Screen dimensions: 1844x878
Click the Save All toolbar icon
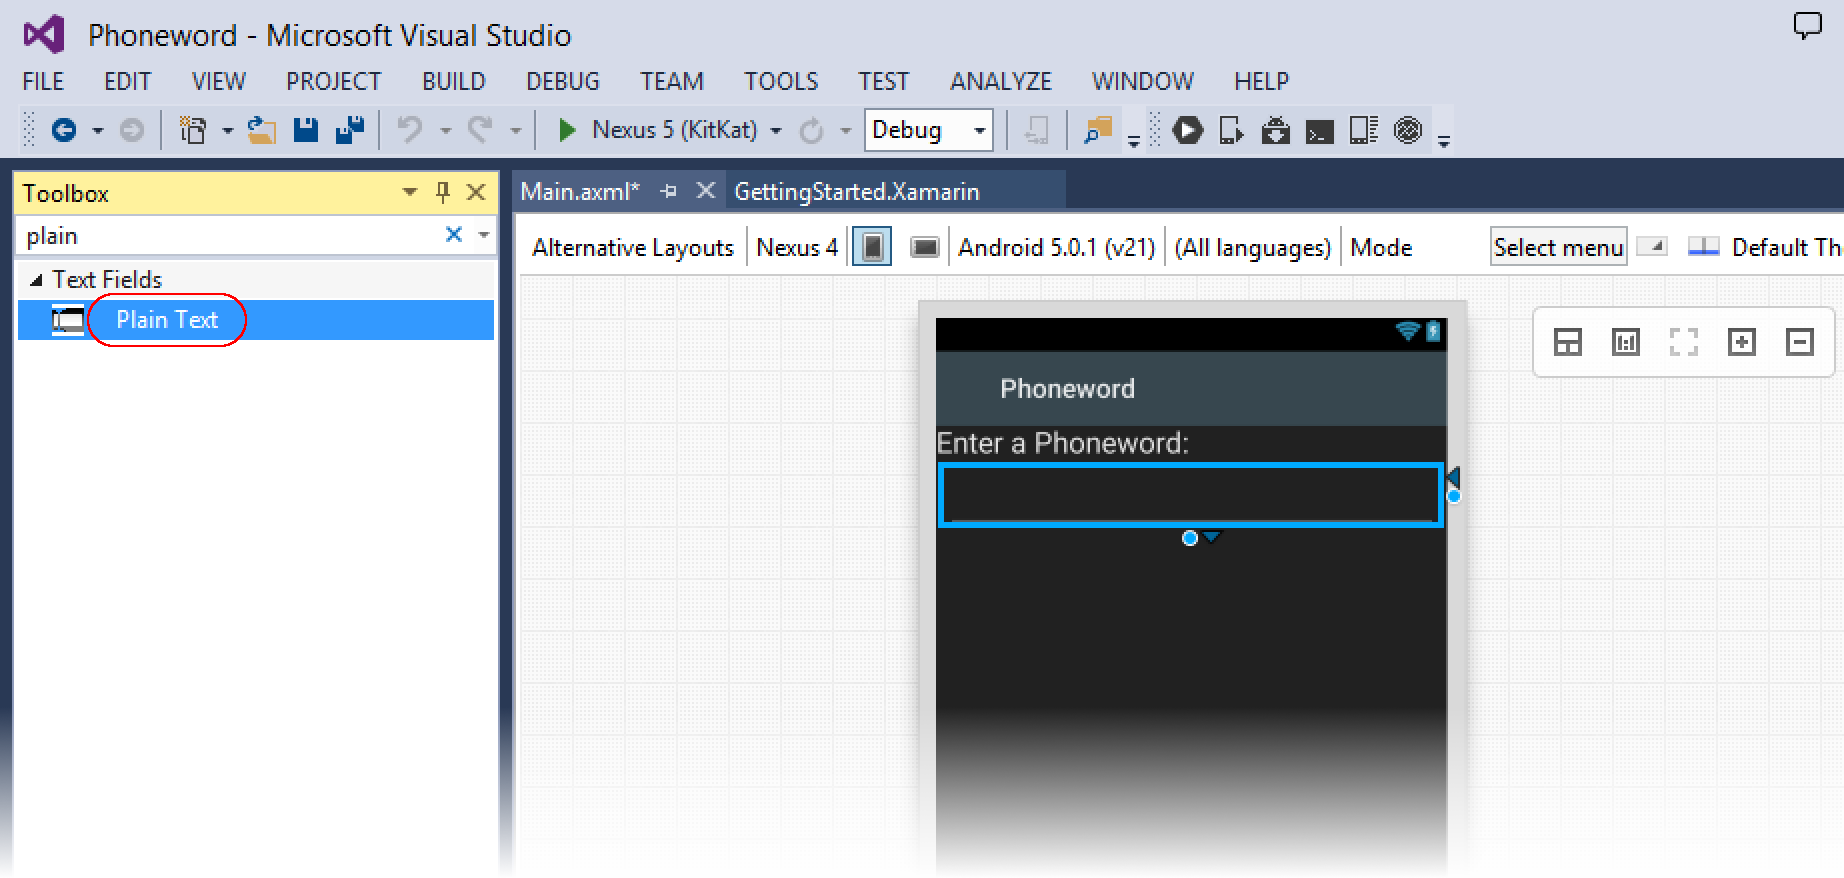[349, 130]
